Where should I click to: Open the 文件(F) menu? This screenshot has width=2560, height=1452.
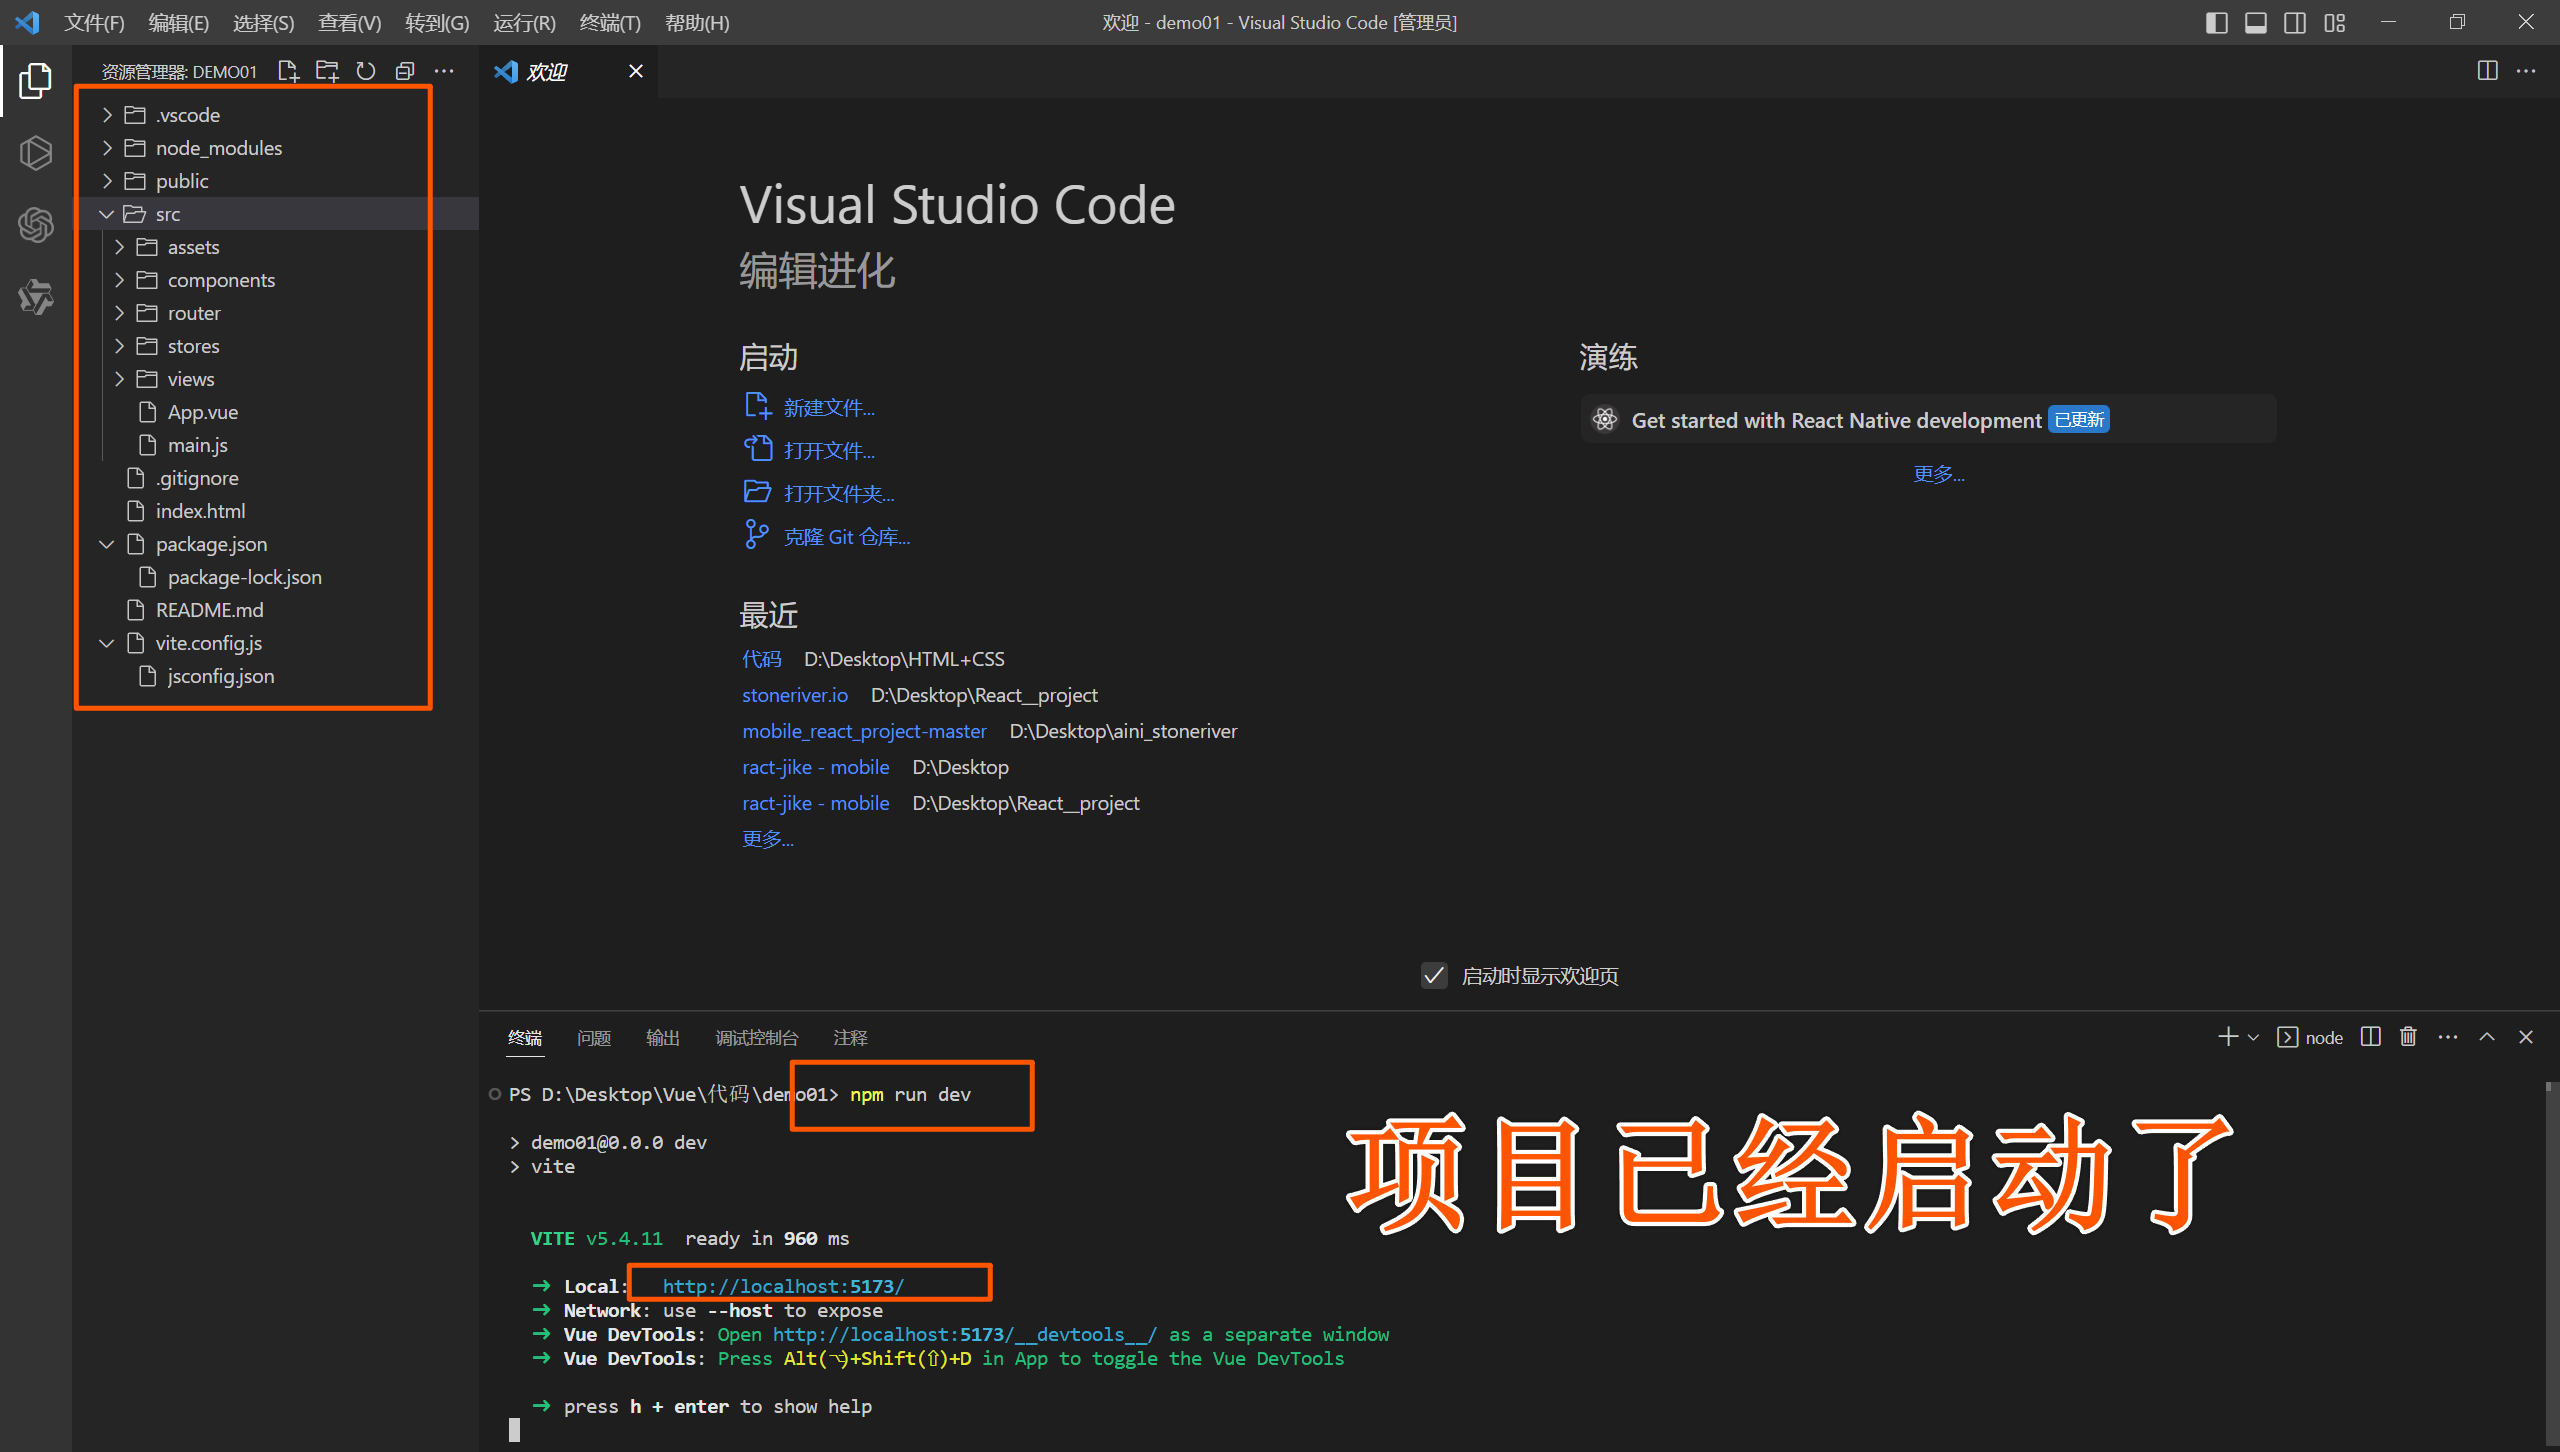[94, 22]
